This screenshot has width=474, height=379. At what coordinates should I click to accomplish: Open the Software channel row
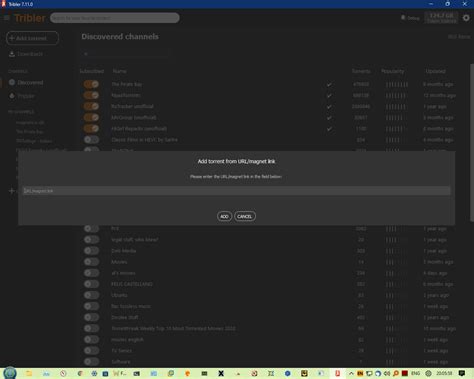click(x=121, y=361)
